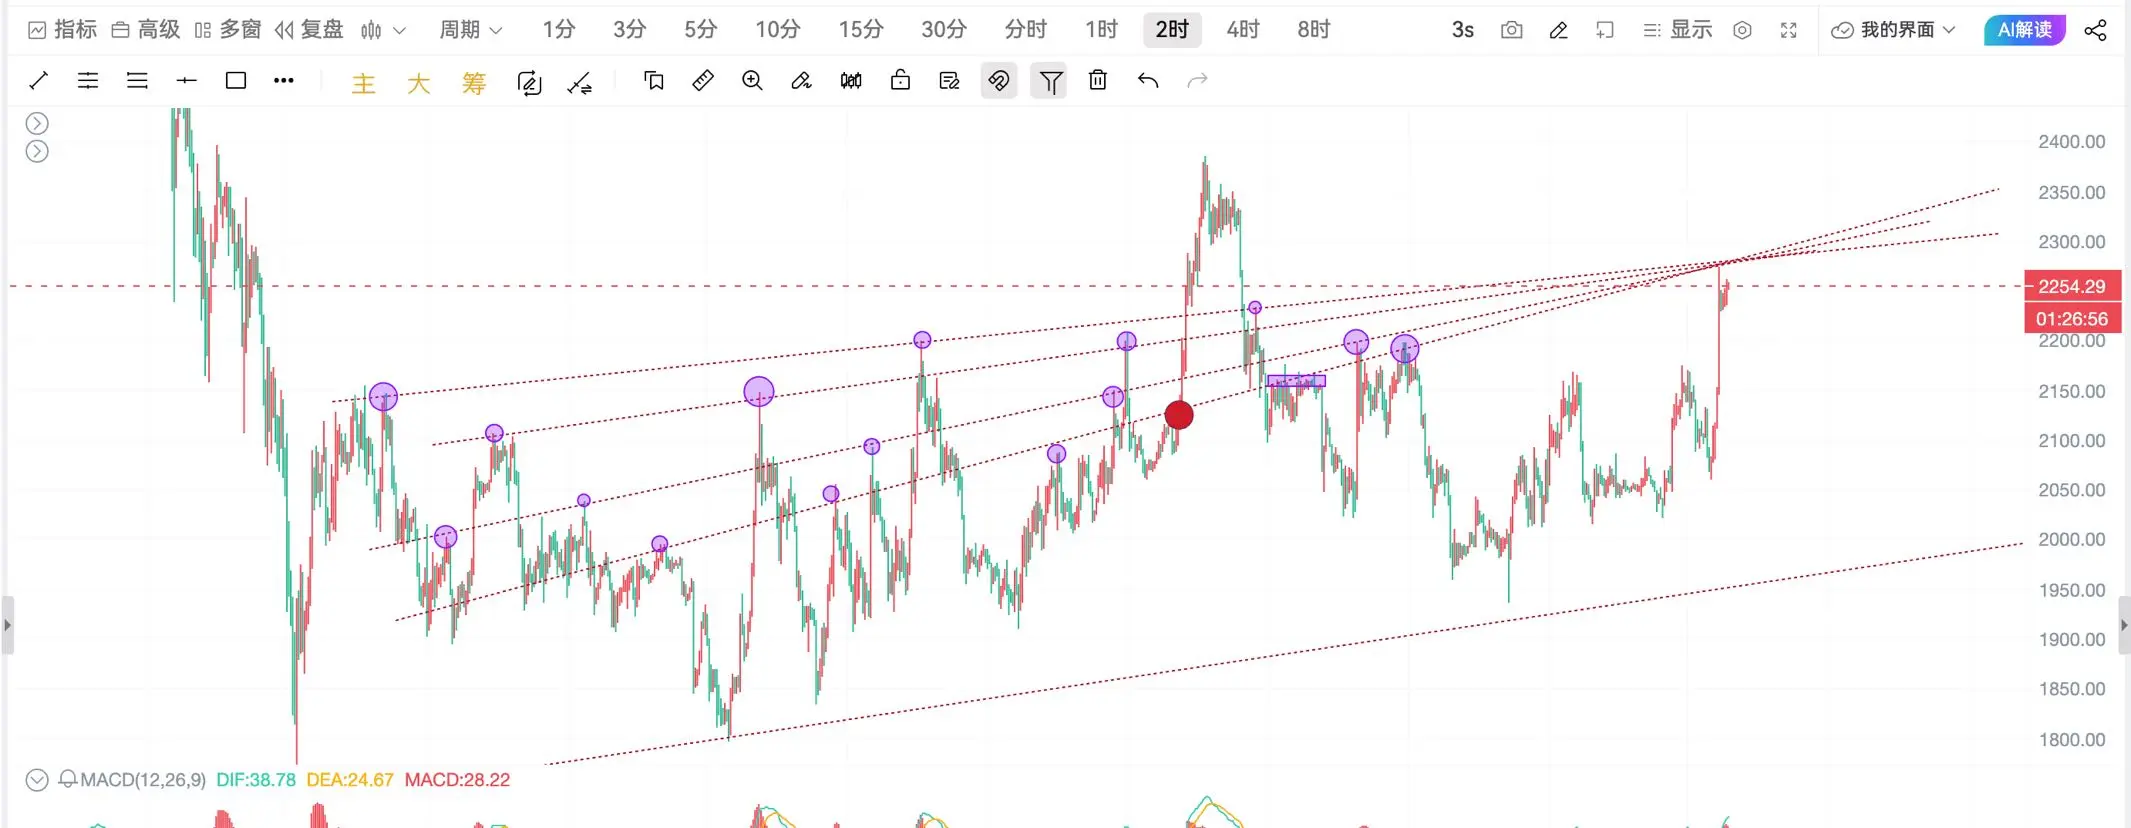Click the share icon

[x=2095, y=30]
